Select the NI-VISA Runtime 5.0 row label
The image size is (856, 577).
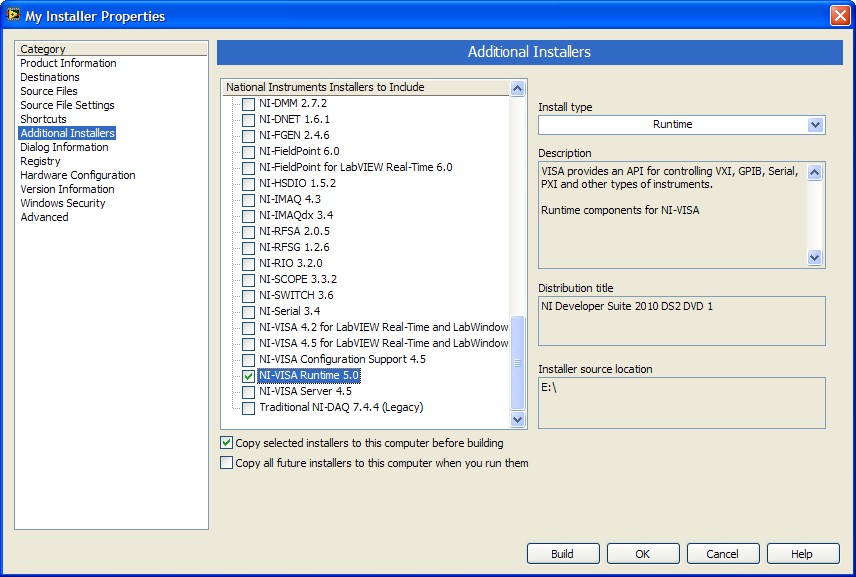click(308, 376)
